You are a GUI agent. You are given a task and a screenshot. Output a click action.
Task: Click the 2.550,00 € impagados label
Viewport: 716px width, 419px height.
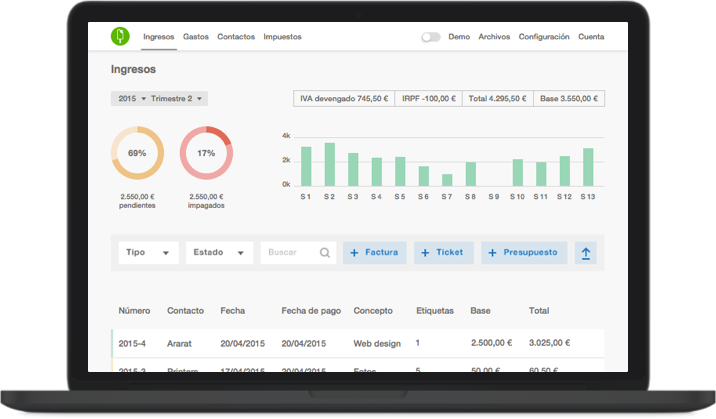pyautogui.click(x=206, y=201)
